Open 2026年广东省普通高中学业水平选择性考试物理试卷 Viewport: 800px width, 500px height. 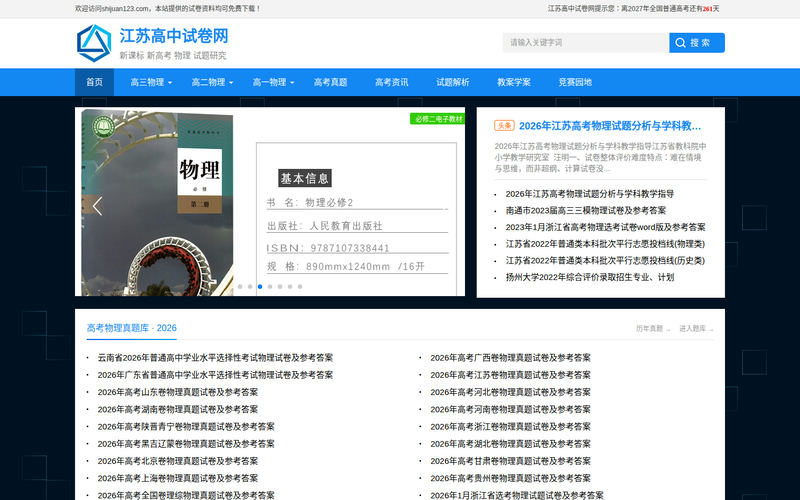pyautogui.click(x=215, y=375)
